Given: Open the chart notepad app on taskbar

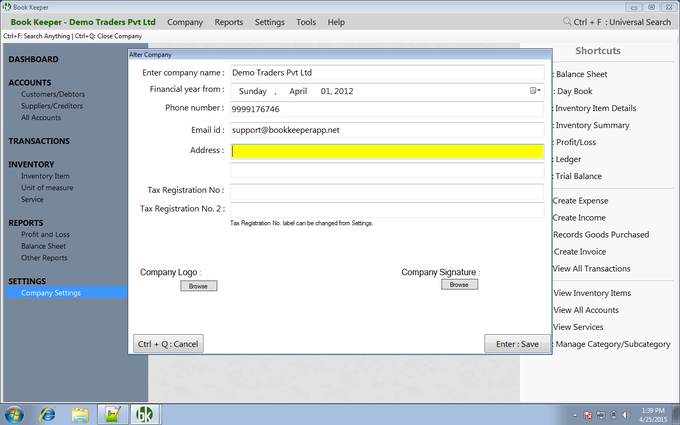Looking at the screenshot, I should coord(113,415).
